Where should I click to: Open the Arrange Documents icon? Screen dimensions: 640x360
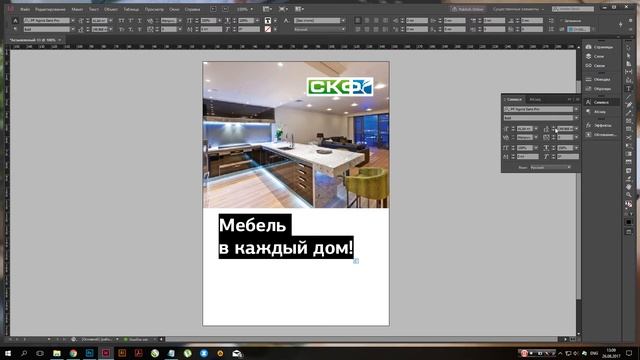pos(300,9)
